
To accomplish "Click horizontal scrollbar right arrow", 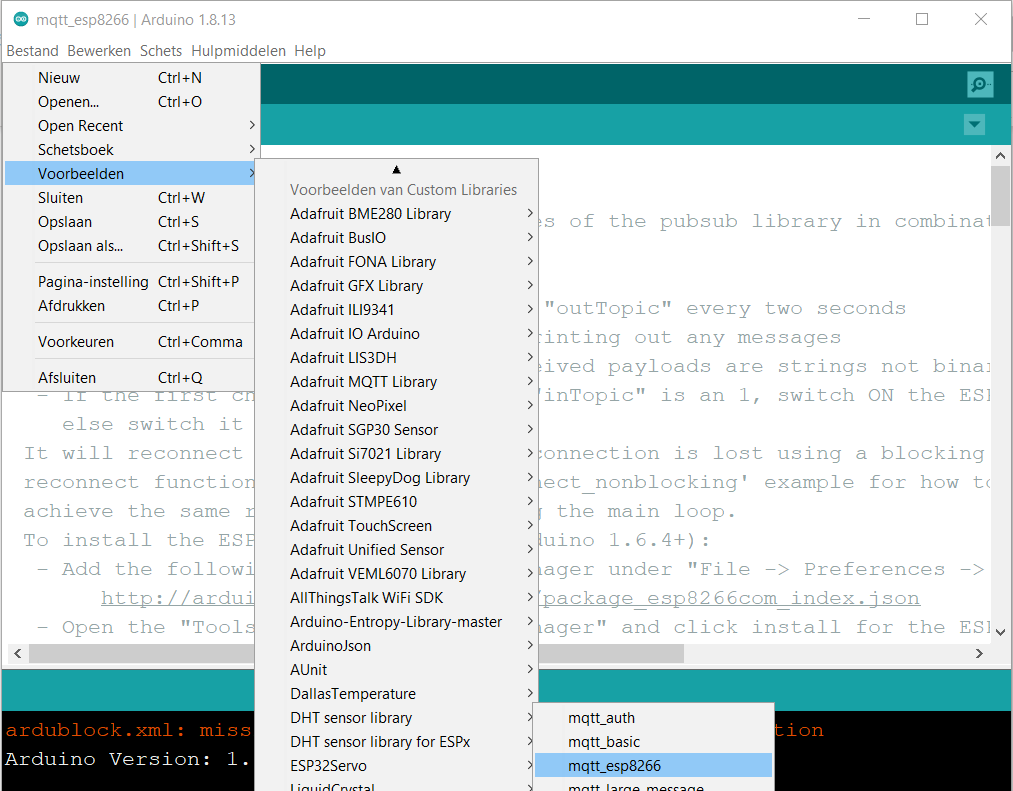I will pos(979,653).
